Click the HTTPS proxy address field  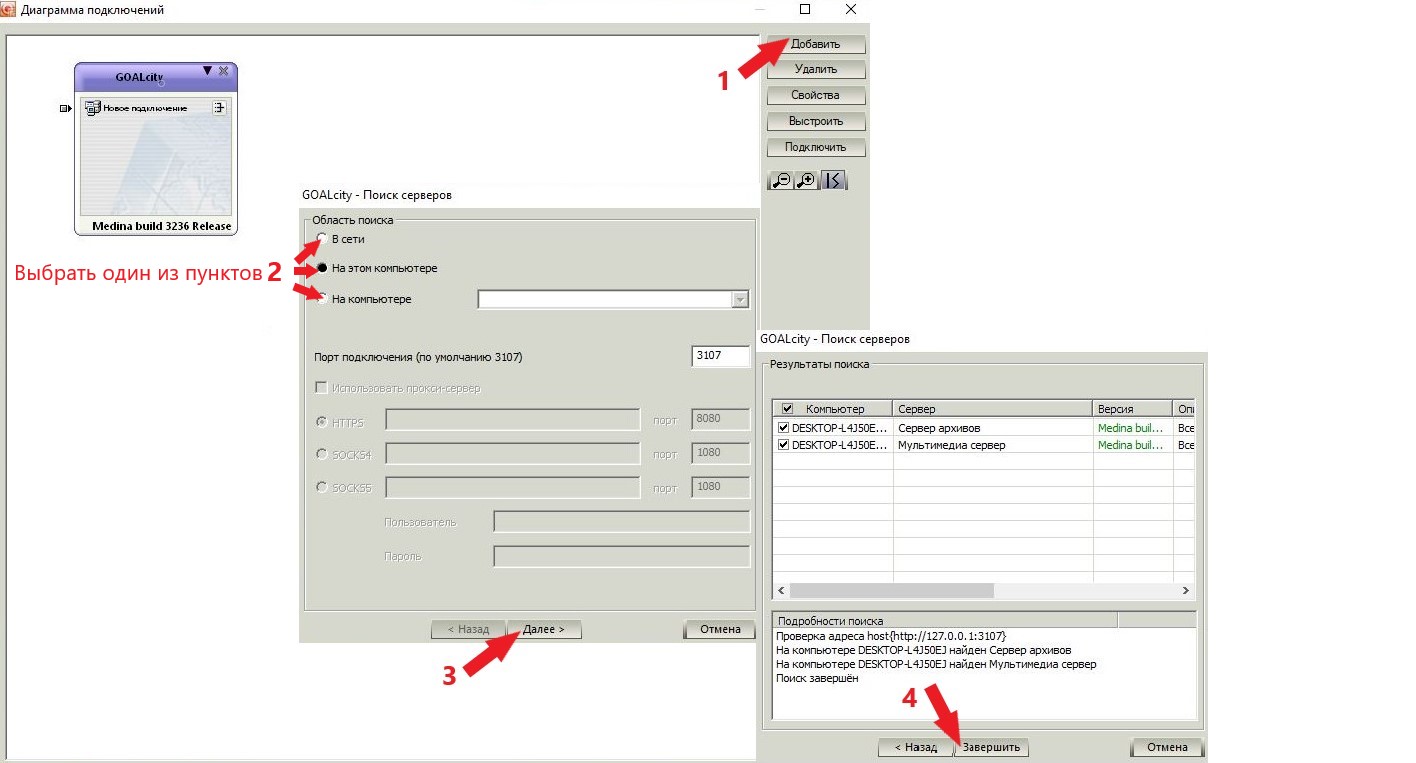[512, 419]
